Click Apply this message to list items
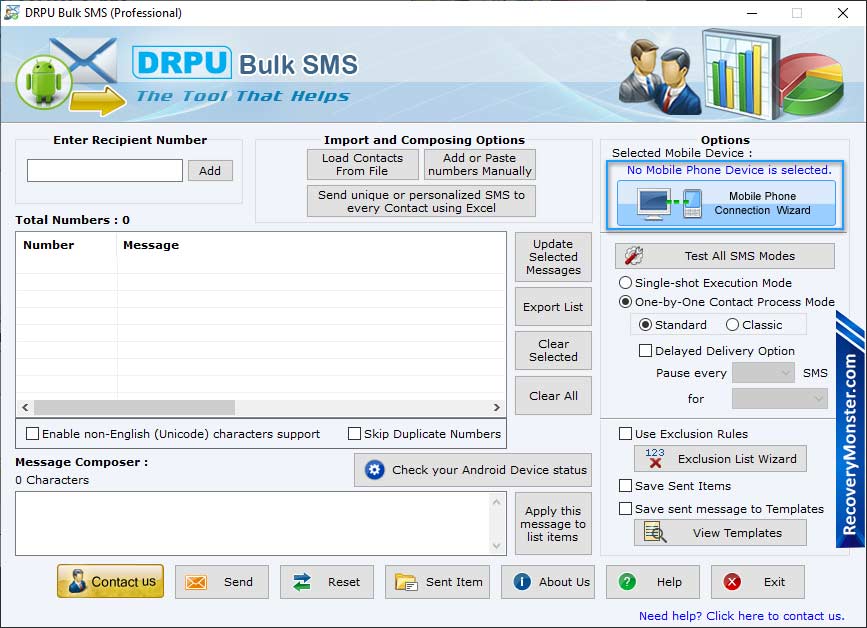Screen dimensions: 867x628 pos(553,524)
